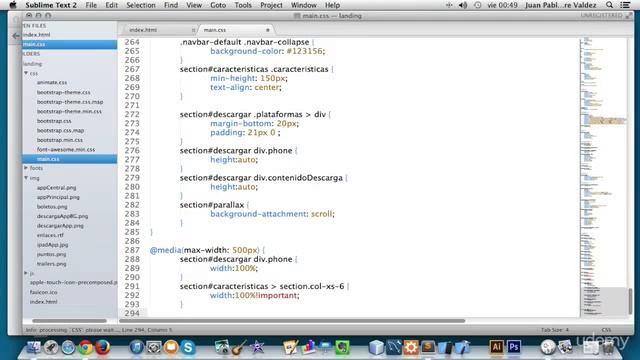Screen dimensions: 640x360
Task: Open the volume control in menu bar
Action: tap(462, 5)
